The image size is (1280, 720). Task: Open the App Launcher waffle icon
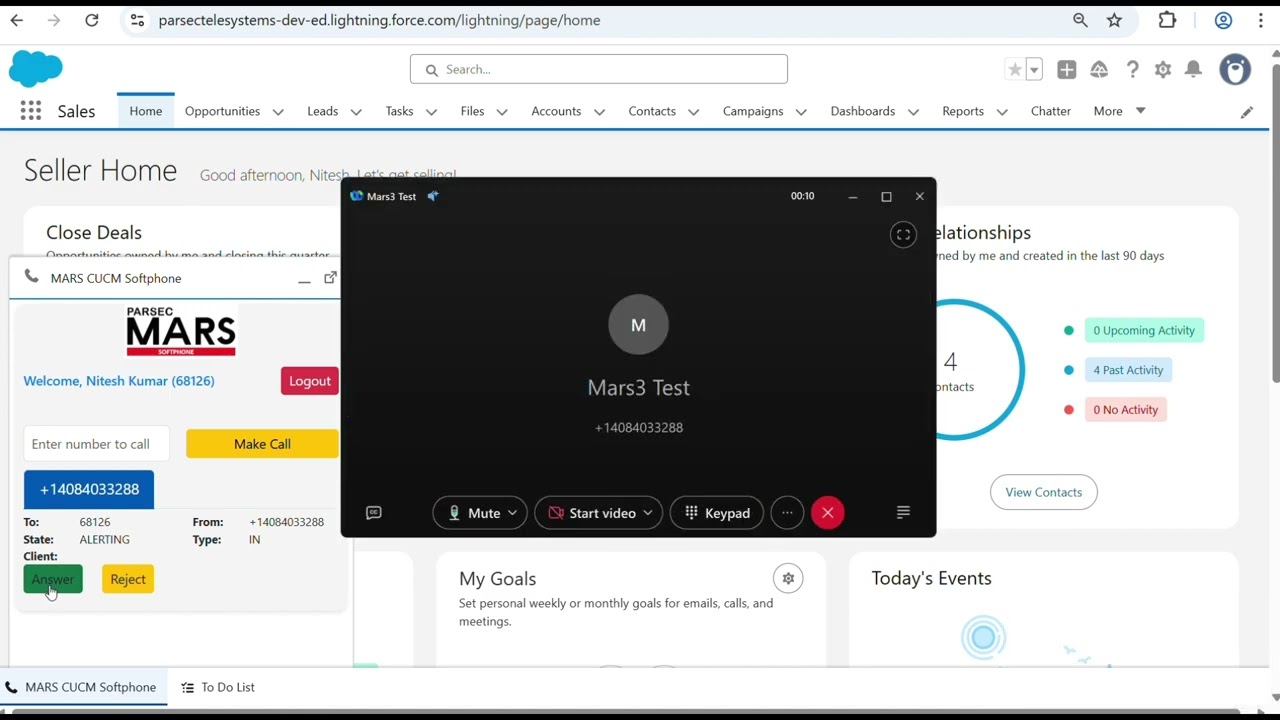pos(31,111)
